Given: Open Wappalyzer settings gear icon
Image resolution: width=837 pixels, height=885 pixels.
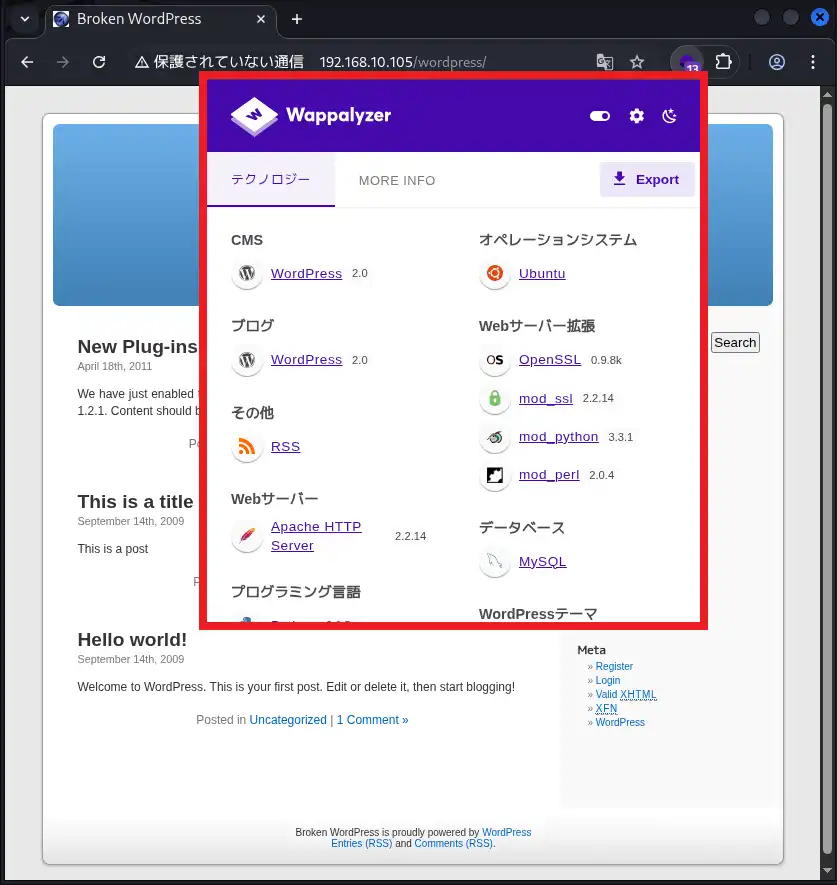Looking at the screenshot, I should pyautogui.click(x=636, y=116).
